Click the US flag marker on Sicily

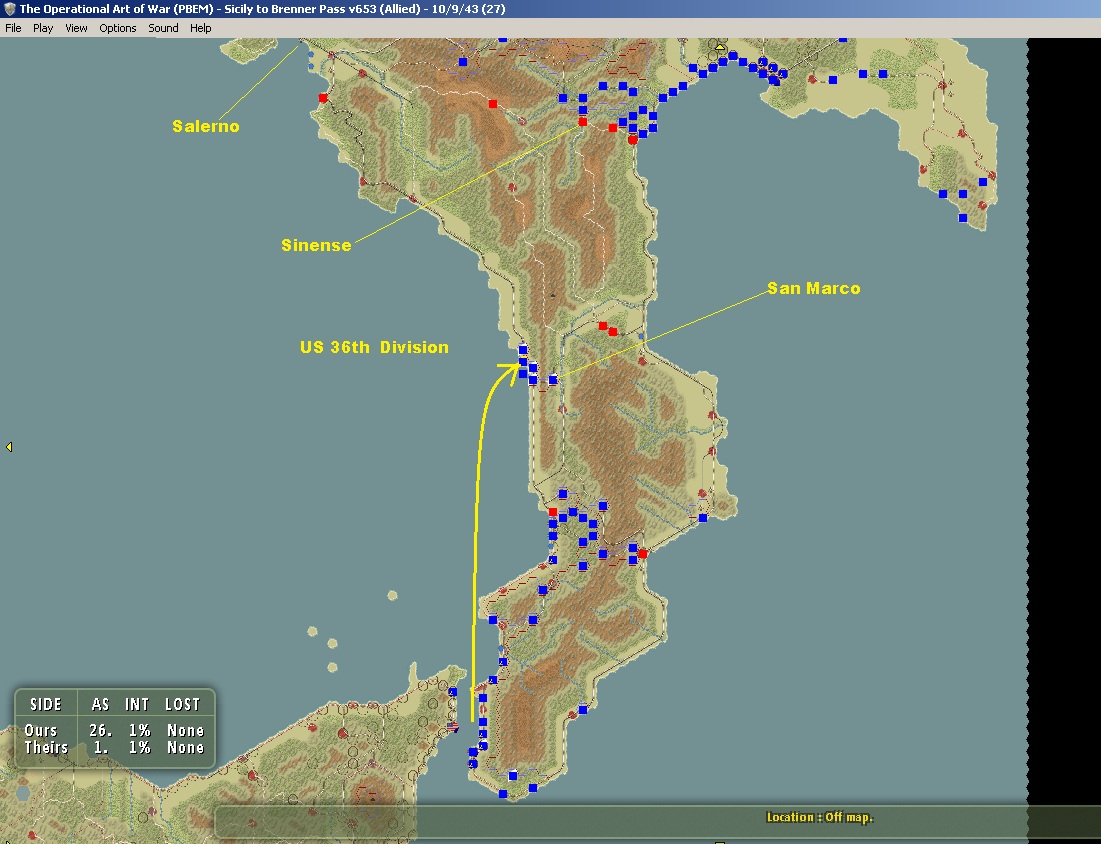[x=452, y=726]
